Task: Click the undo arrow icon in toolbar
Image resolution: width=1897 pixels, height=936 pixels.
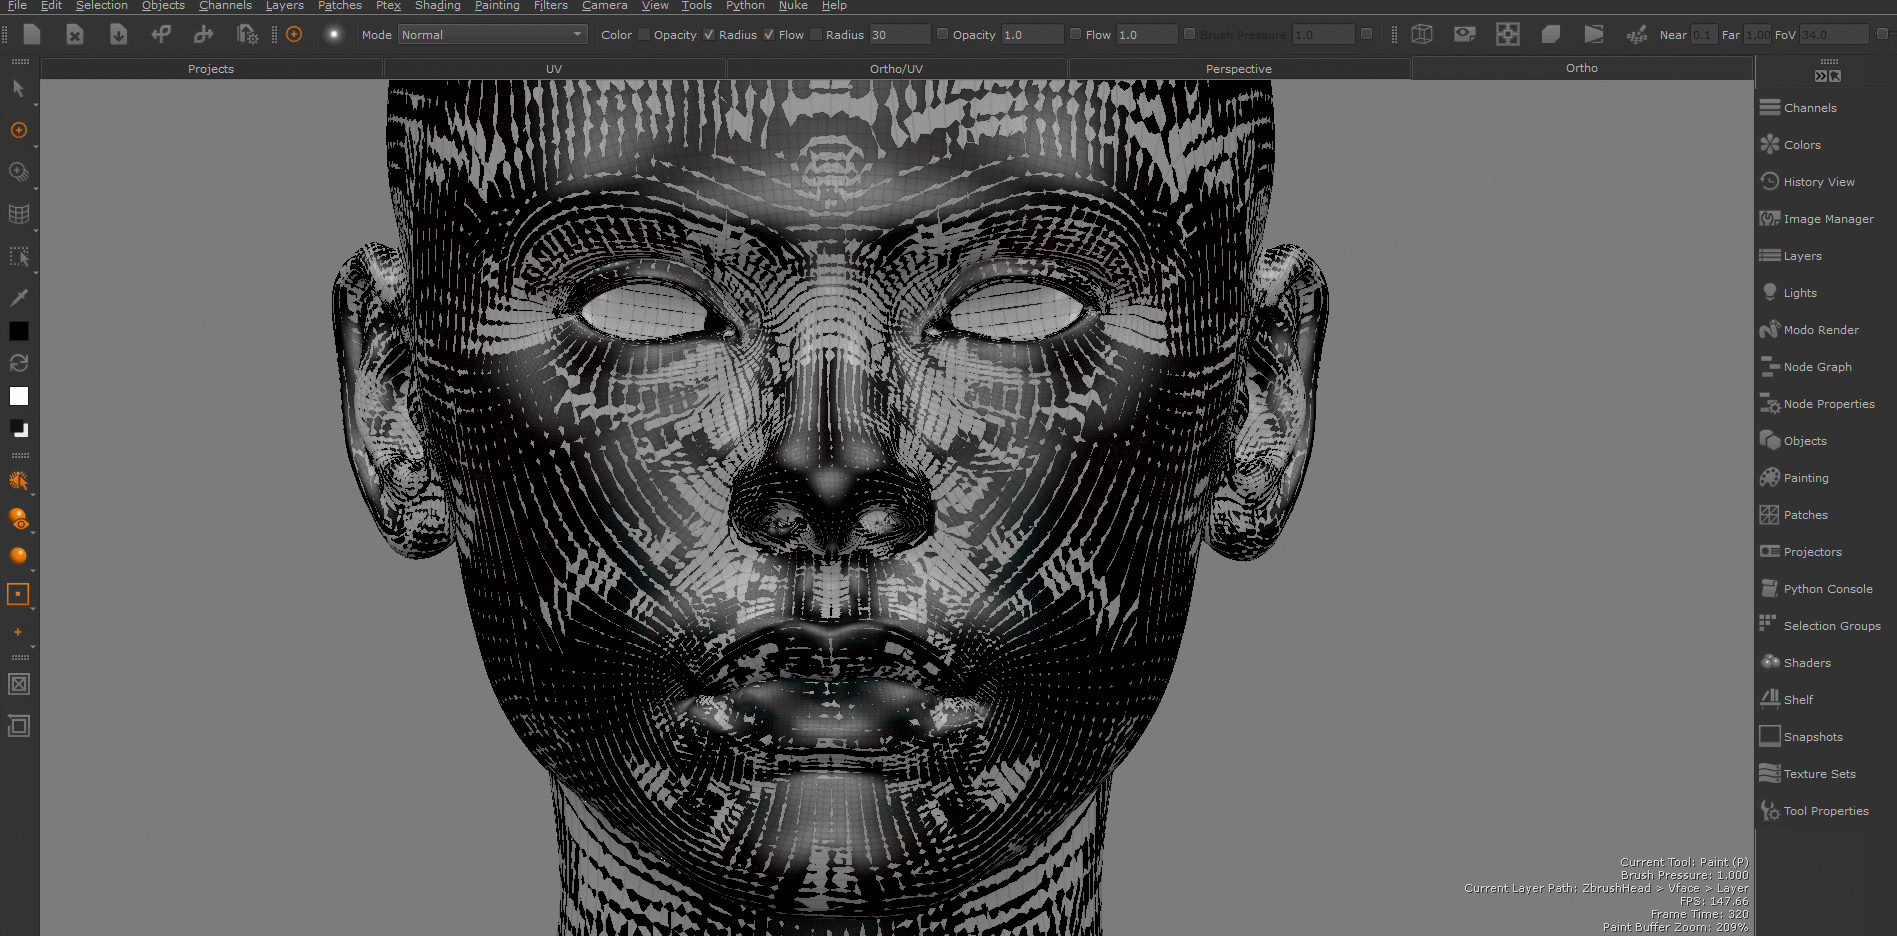Action: pos(160,34)
